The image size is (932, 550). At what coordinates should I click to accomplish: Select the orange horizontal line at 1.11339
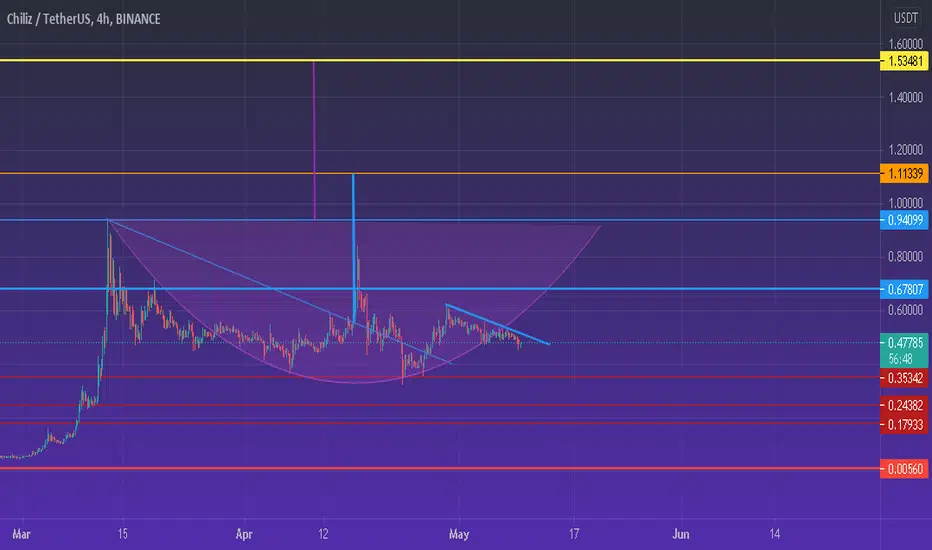point(440,174)
